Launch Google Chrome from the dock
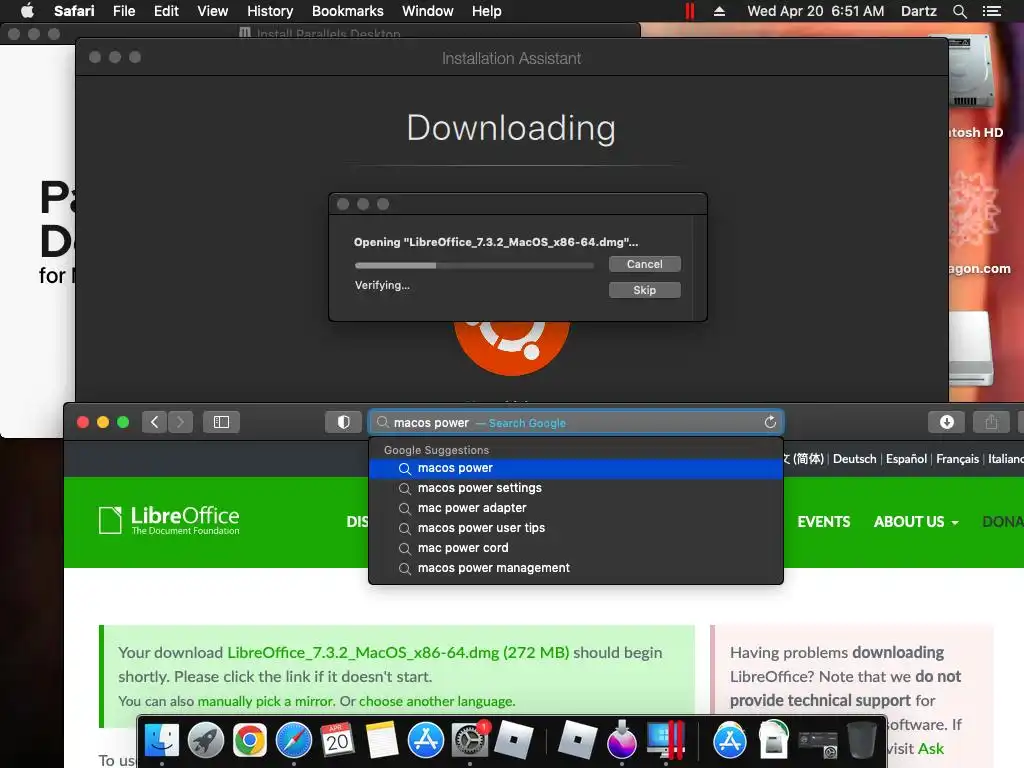 [249, 741]
